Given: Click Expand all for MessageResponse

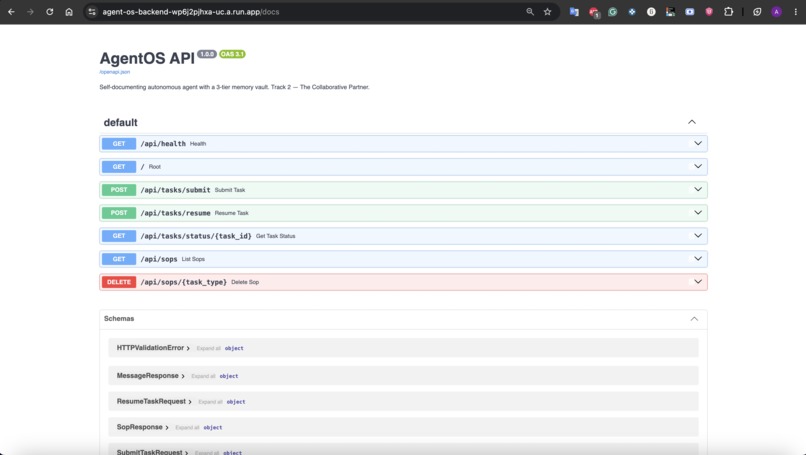Looking at the screenshot, I should coord(203,376).
